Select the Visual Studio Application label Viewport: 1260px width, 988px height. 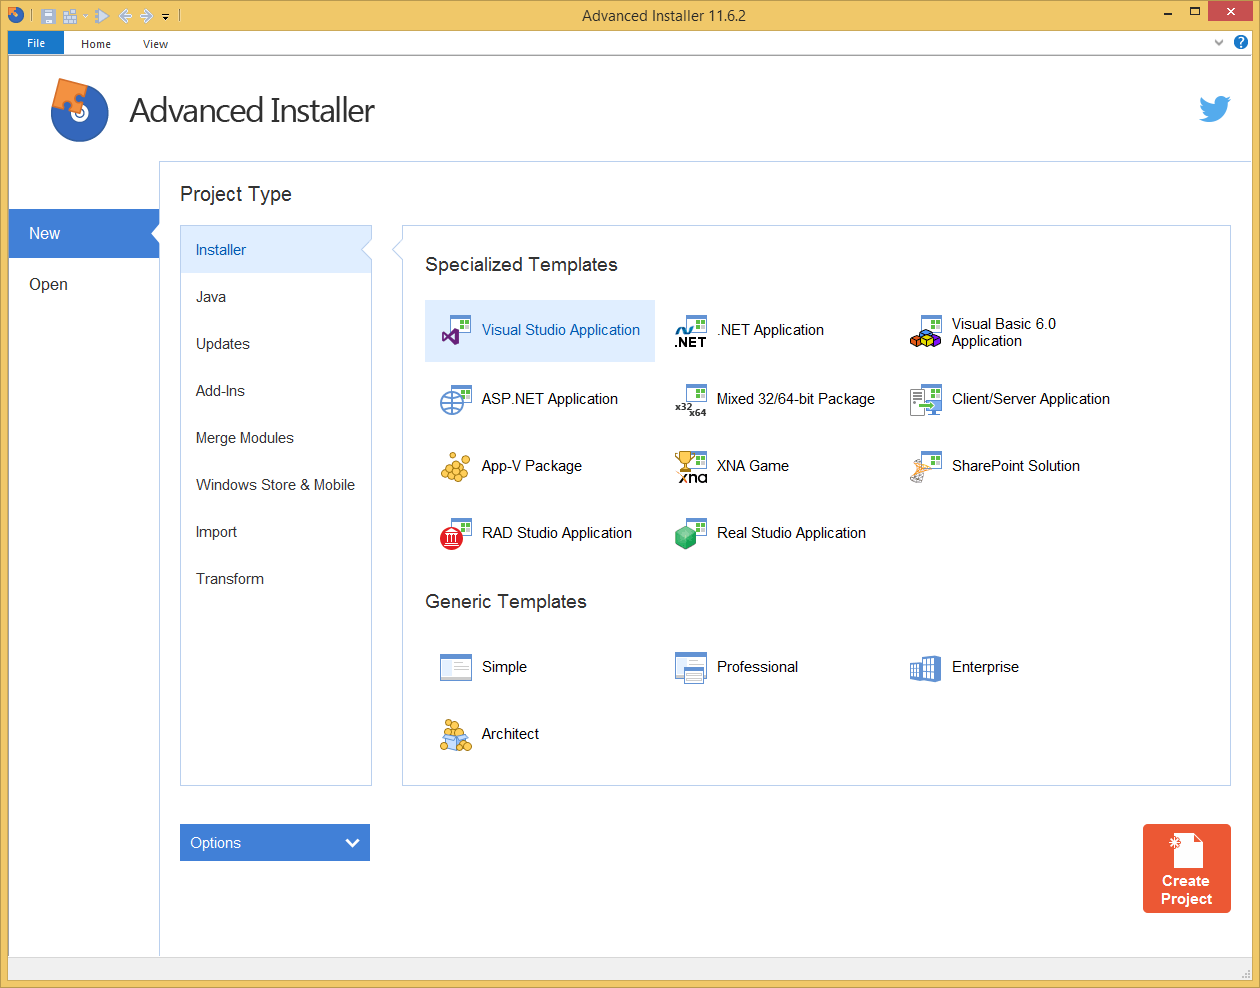(561, 330)
